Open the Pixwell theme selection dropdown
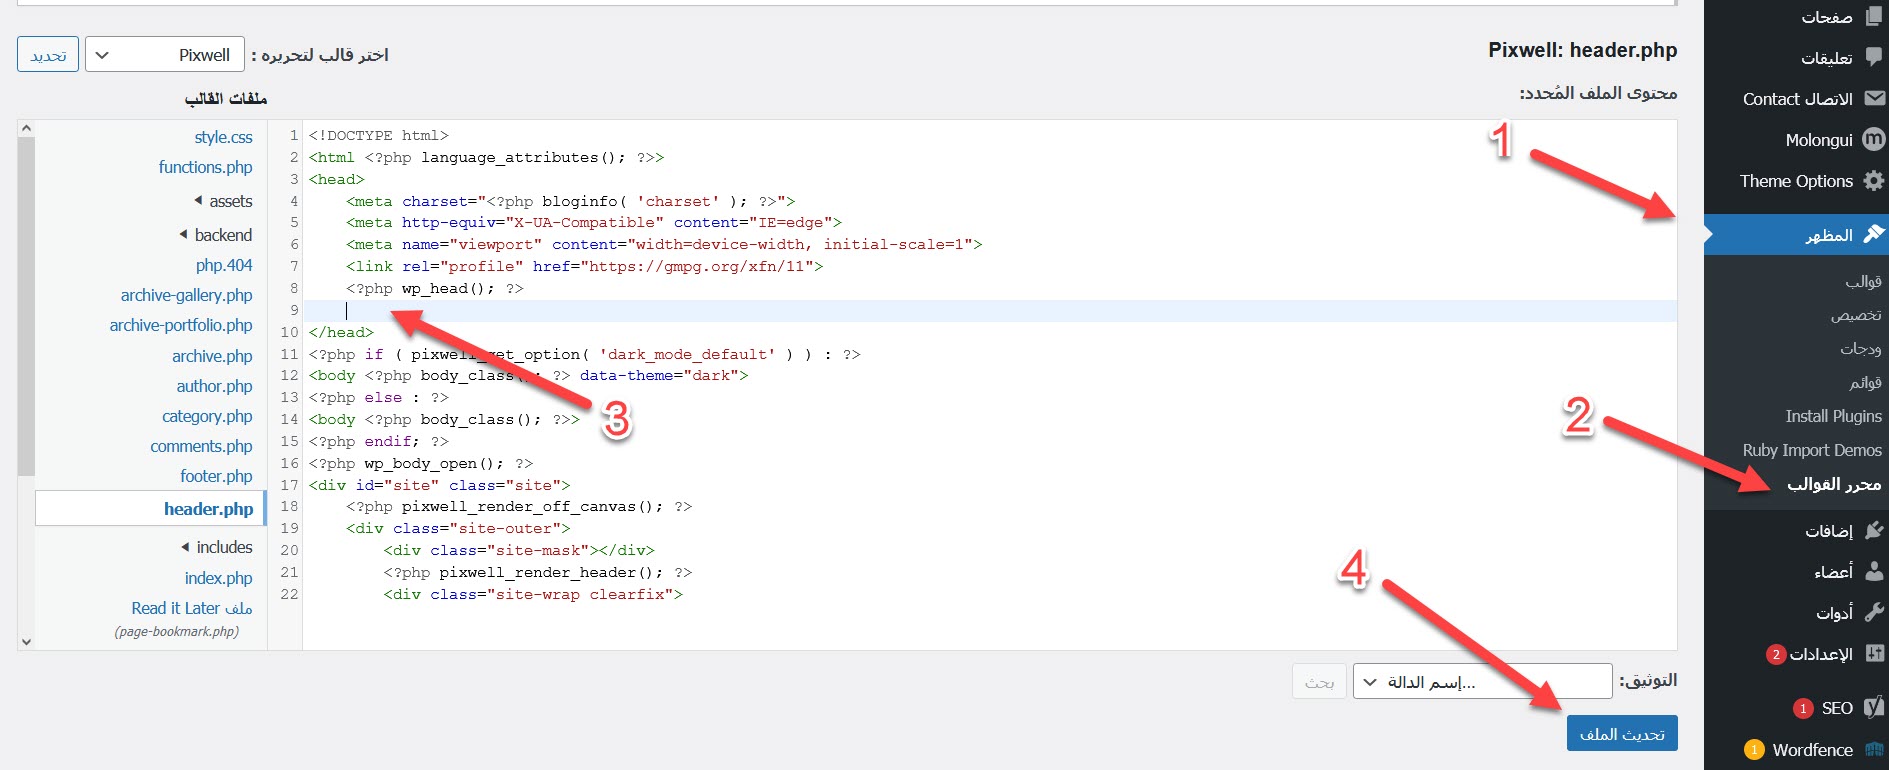This screenshot has height=770, width=1889. 165,55
